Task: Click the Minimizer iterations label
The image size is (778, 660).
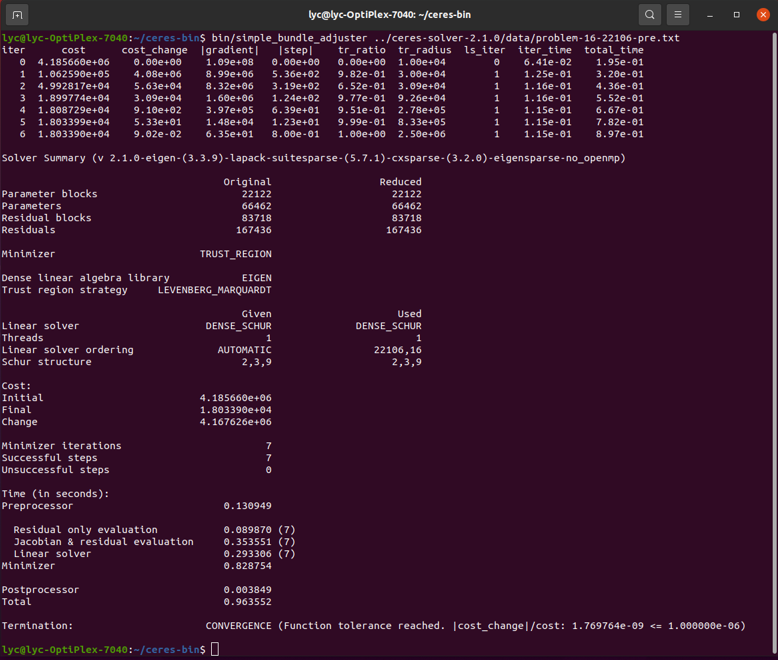Action: (x=62, y=446)
